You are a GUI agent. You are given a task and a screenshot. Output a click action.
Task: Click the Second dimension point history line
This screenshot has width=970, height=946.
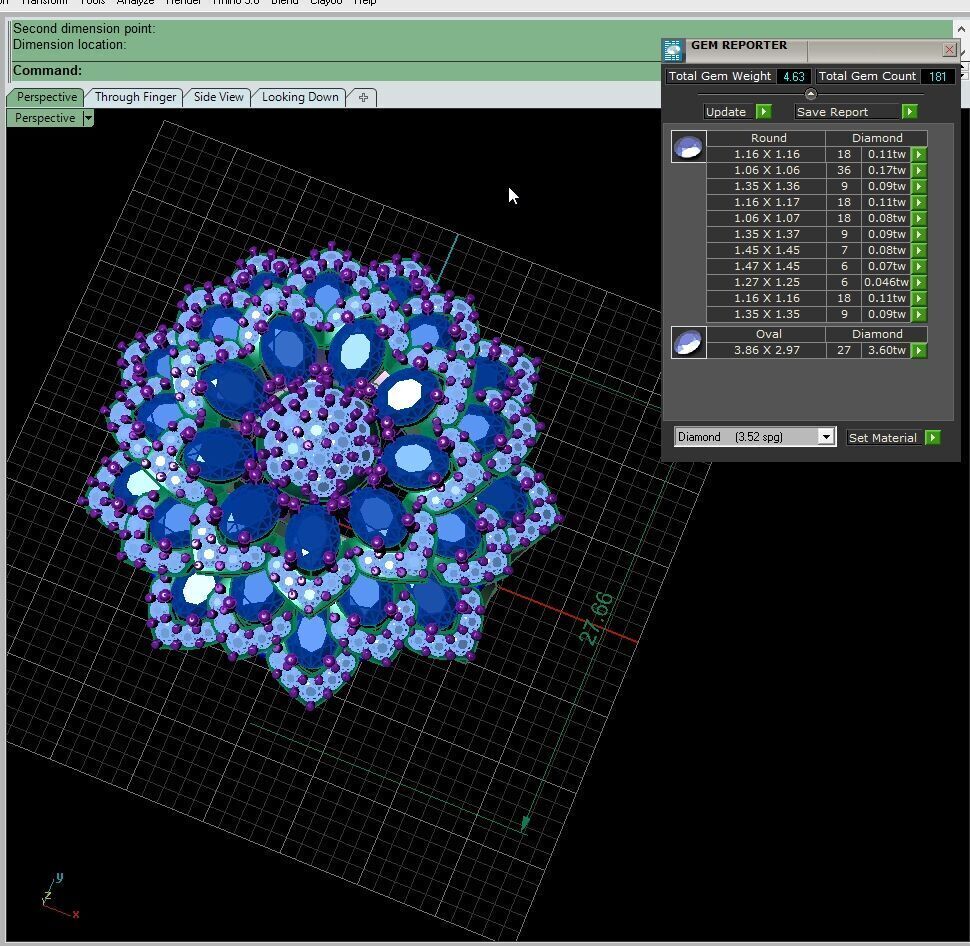click(84, 28)
